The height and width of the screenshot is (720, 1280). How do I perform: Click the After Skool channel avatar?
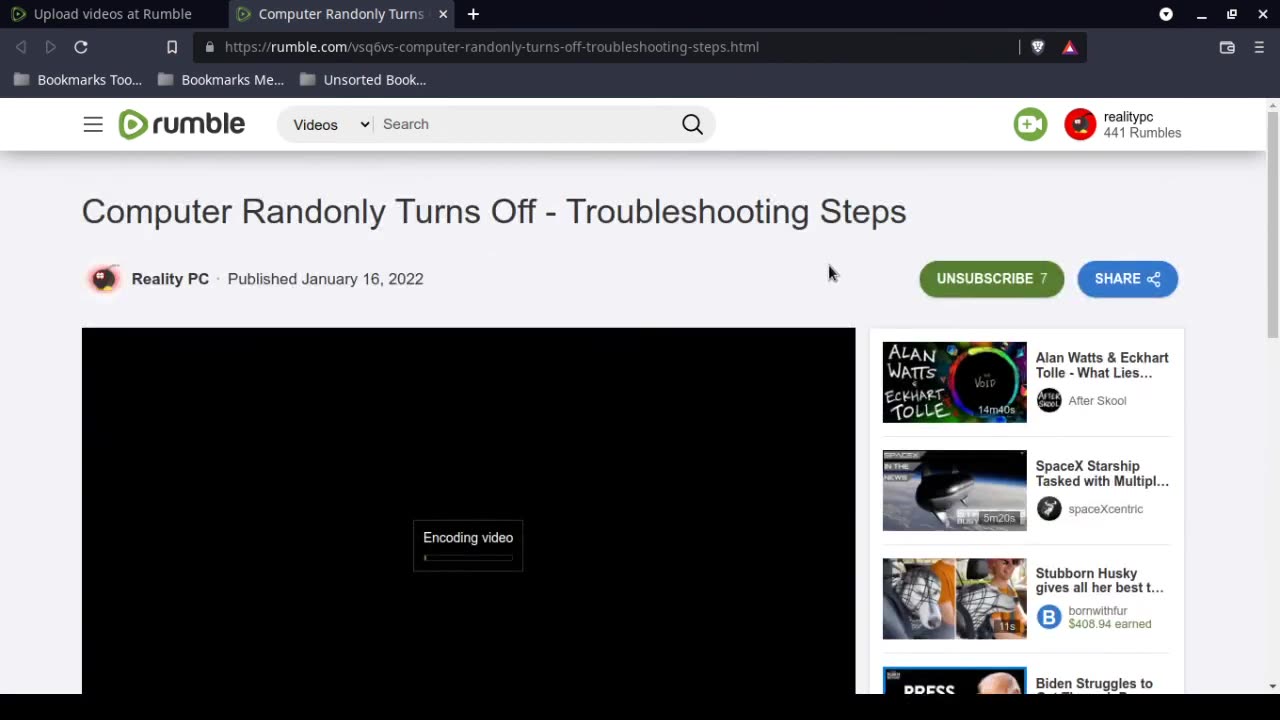(1049, 401)
